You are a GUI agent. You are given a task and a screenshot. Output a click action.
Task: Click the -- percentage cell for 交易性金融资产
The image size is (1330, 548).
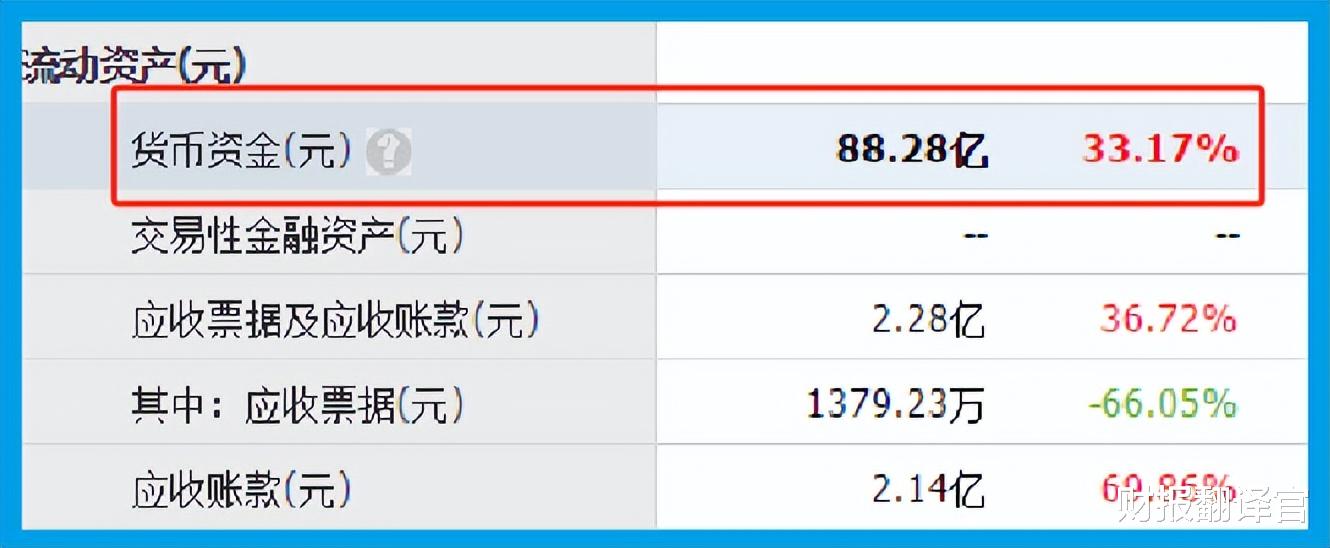coord(1226,237)
